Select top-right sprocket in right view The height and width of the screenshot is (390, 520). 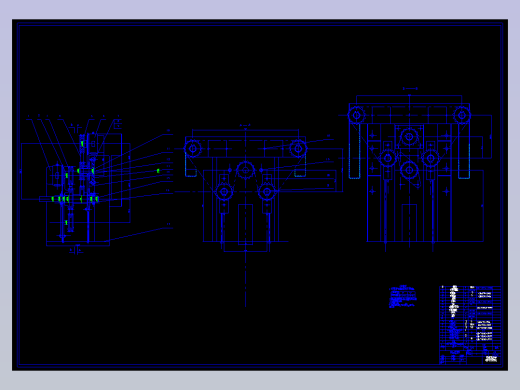(x=462, y=115)
